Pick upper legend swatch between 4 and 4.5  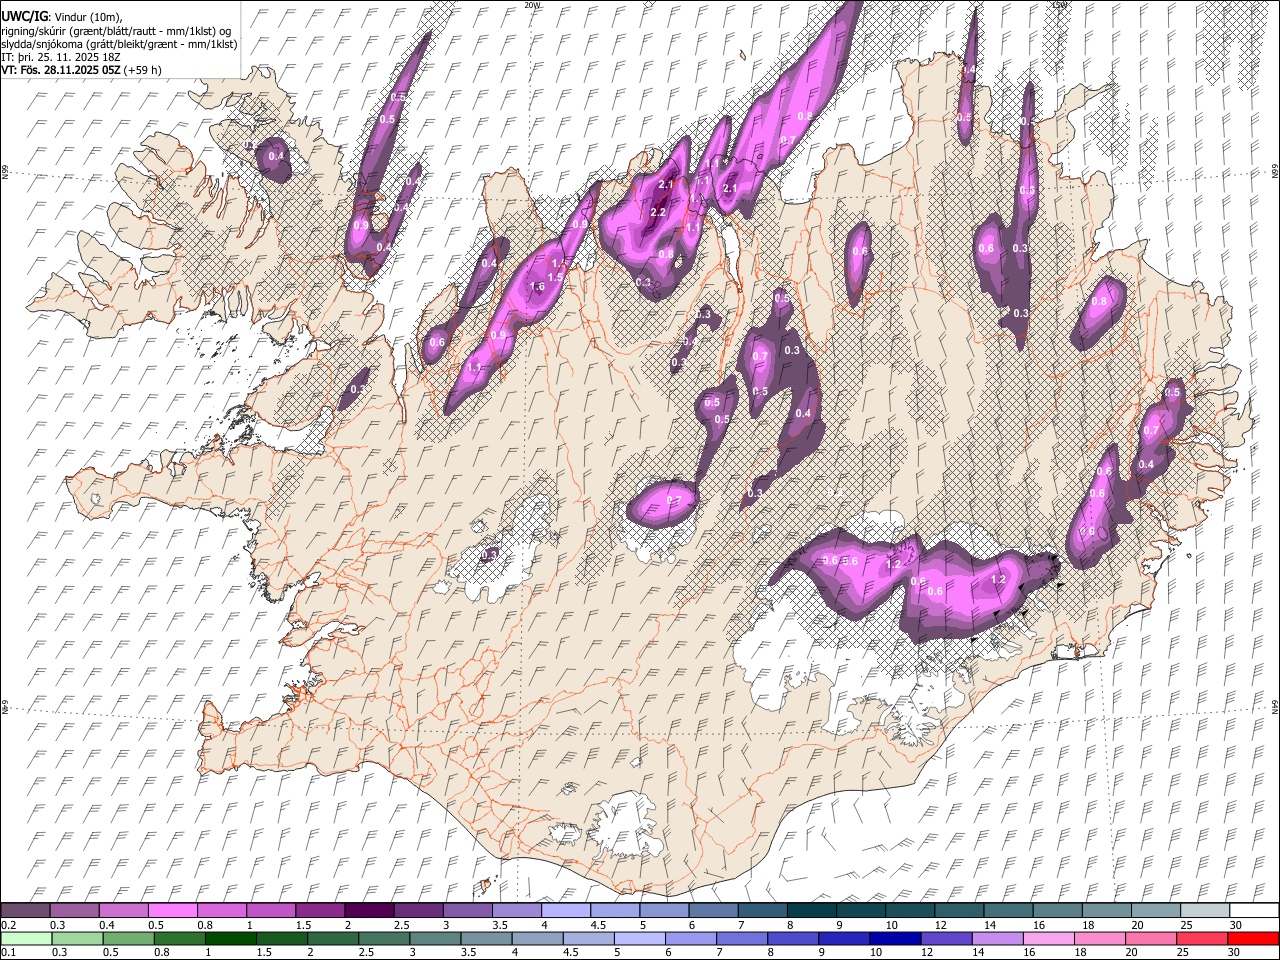(567, 911)
